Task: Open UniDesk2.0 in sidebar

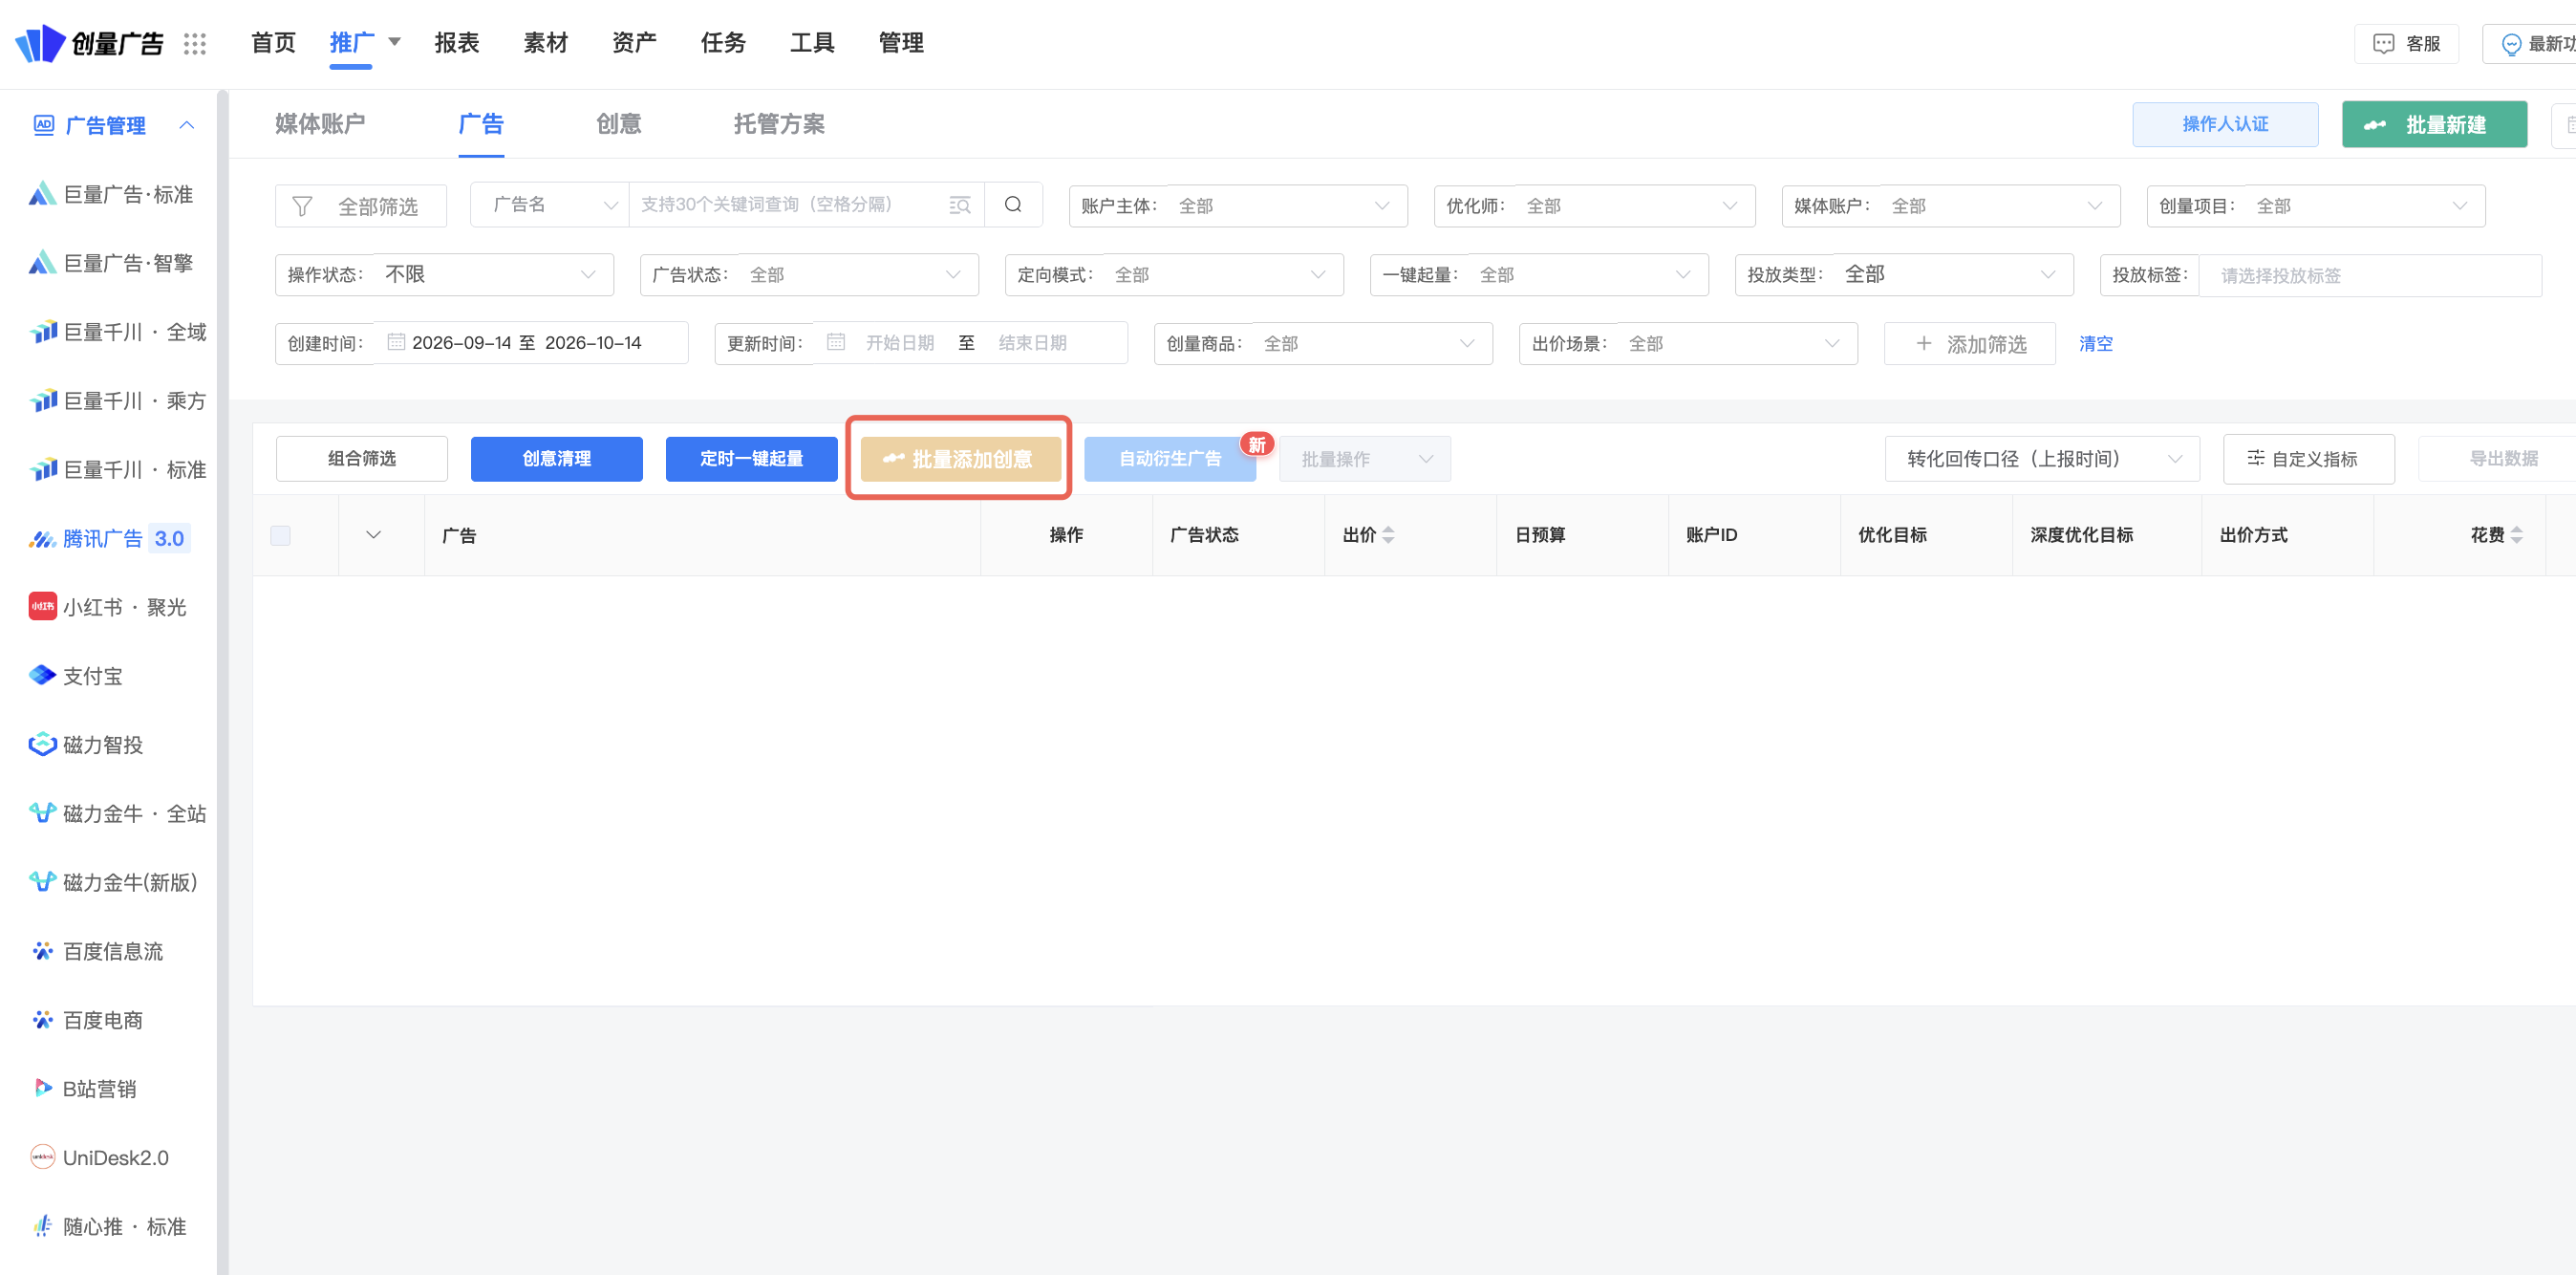Action: click(98, 1158)
